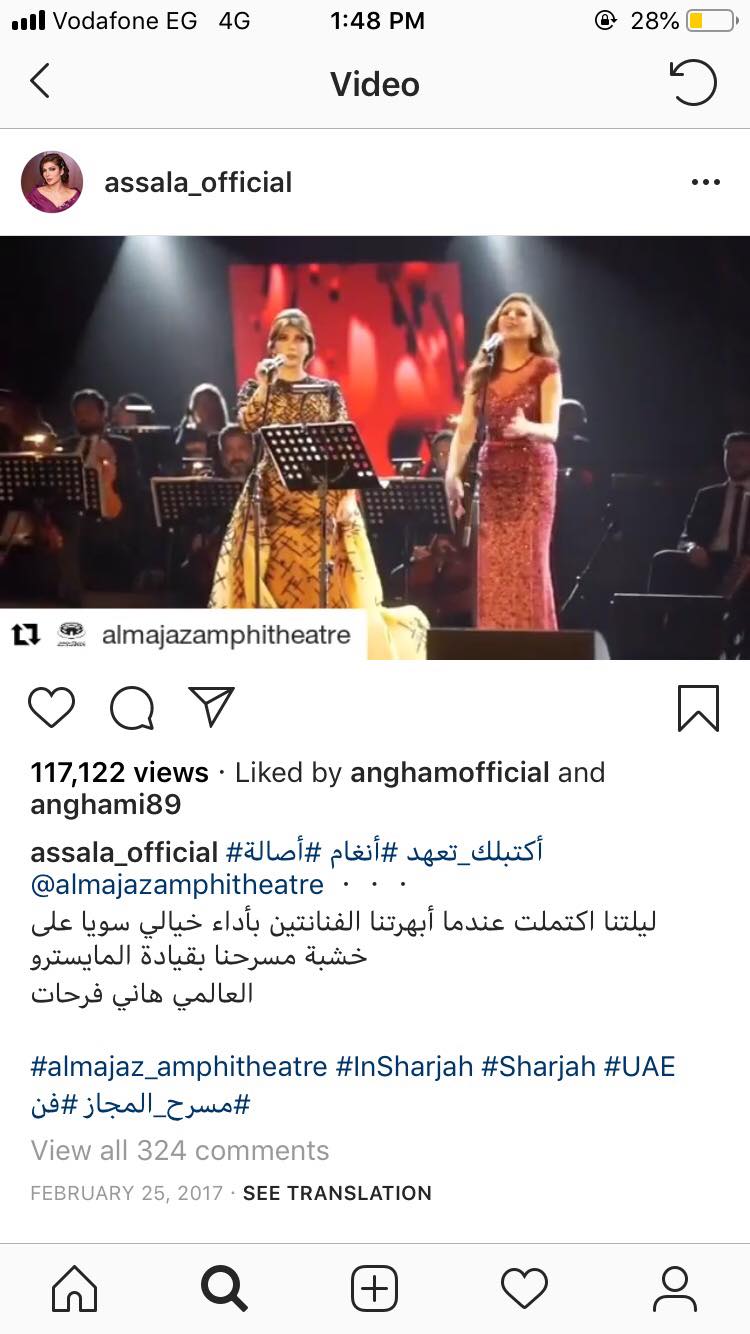The image size is (750, 1334).
Task: Tap SEE TRANSLATION below the caption
Action: [337, 1193]
